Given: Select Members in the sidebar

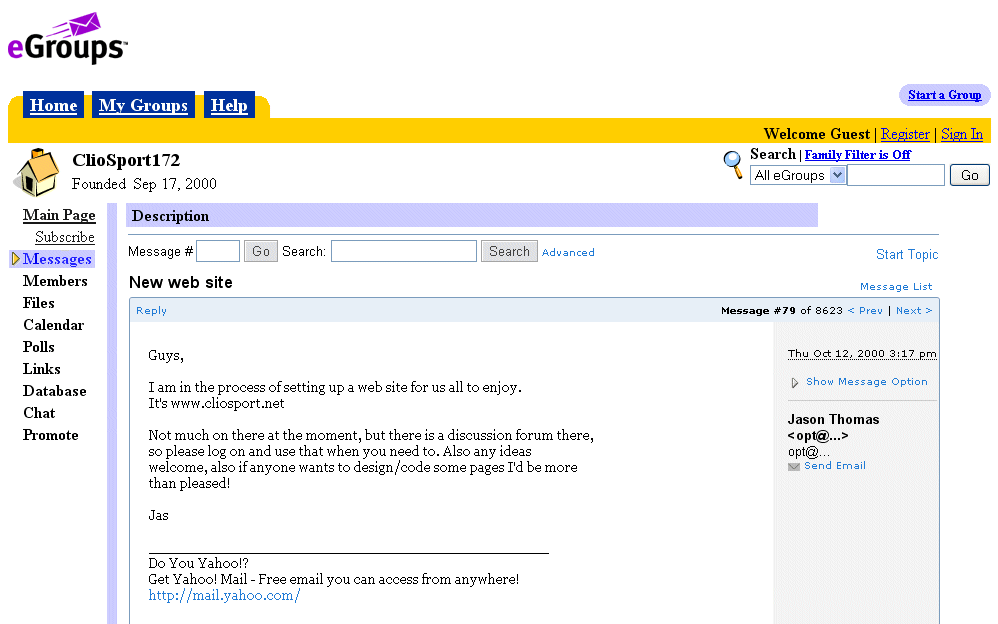Looking at the screenshot, I should (x=55, y=281).
